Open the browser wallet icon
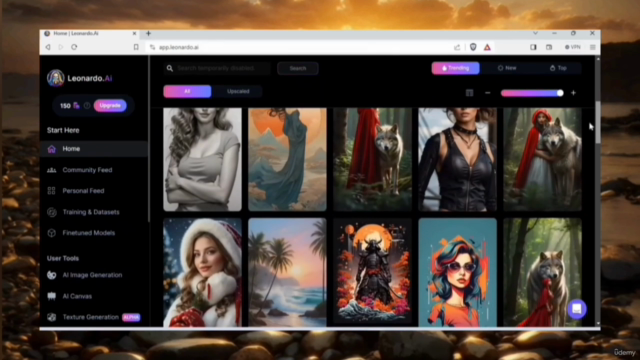 click(x=549, y=47)
